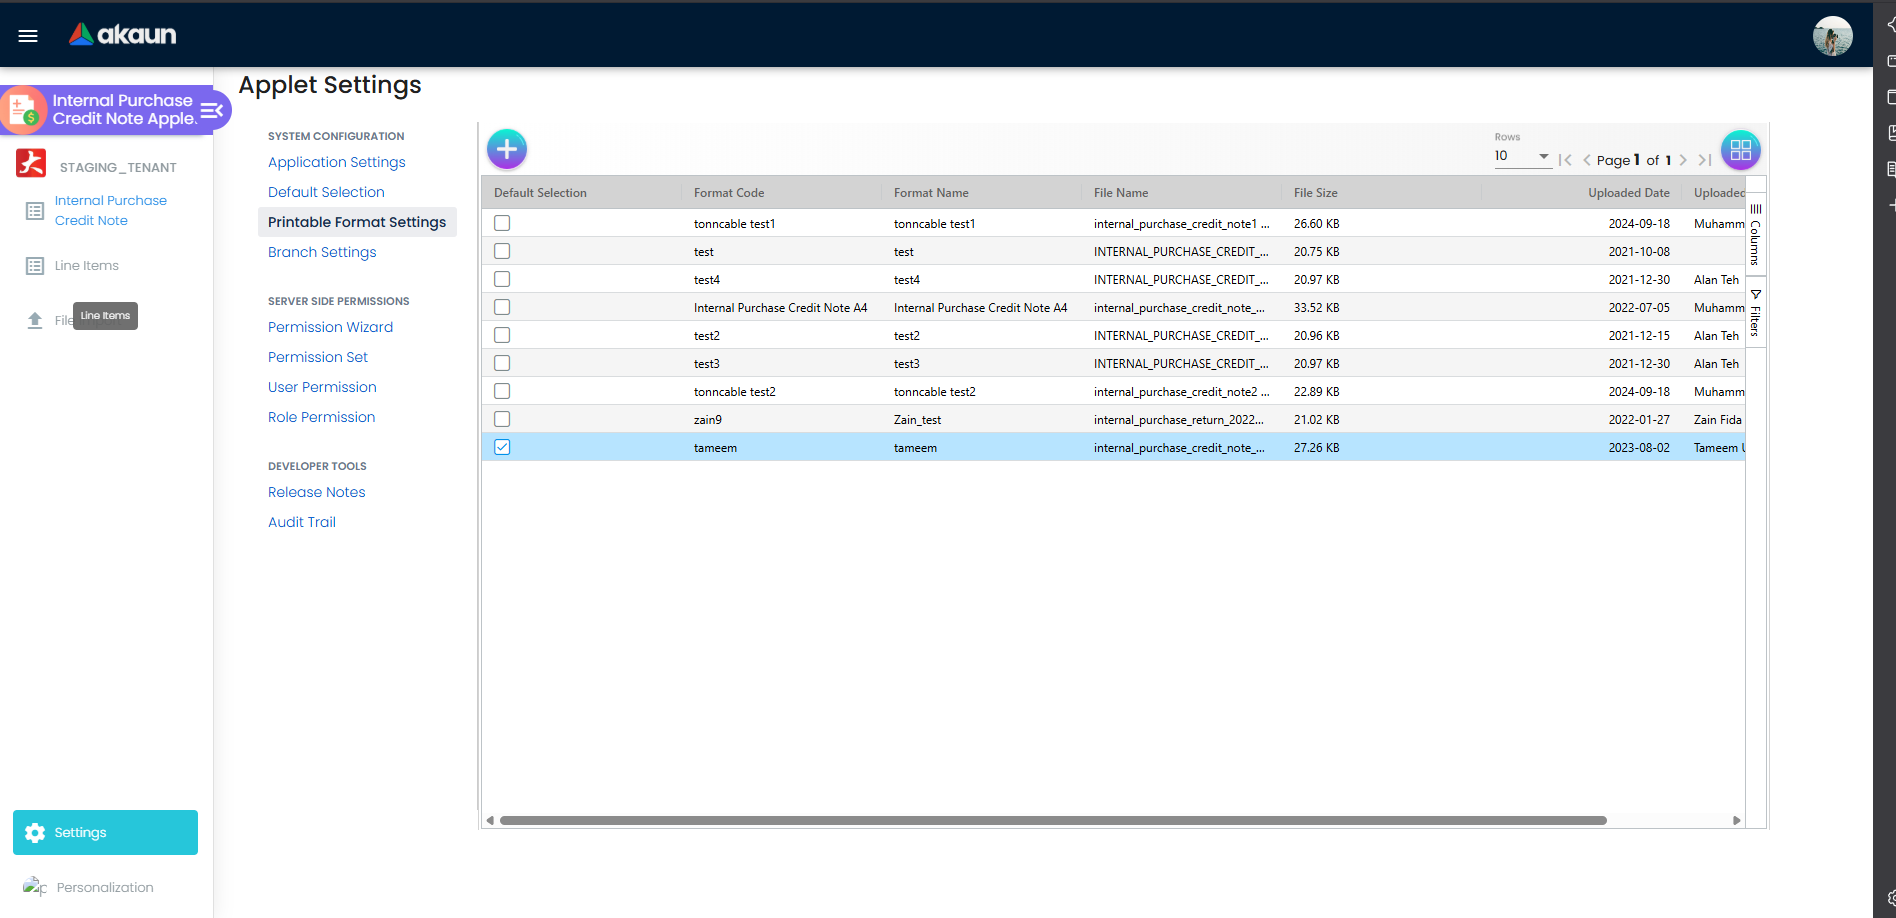Open Personalization sidebar link
Viewport: 1896px width, 918px height.
click(x=105, y=888)
